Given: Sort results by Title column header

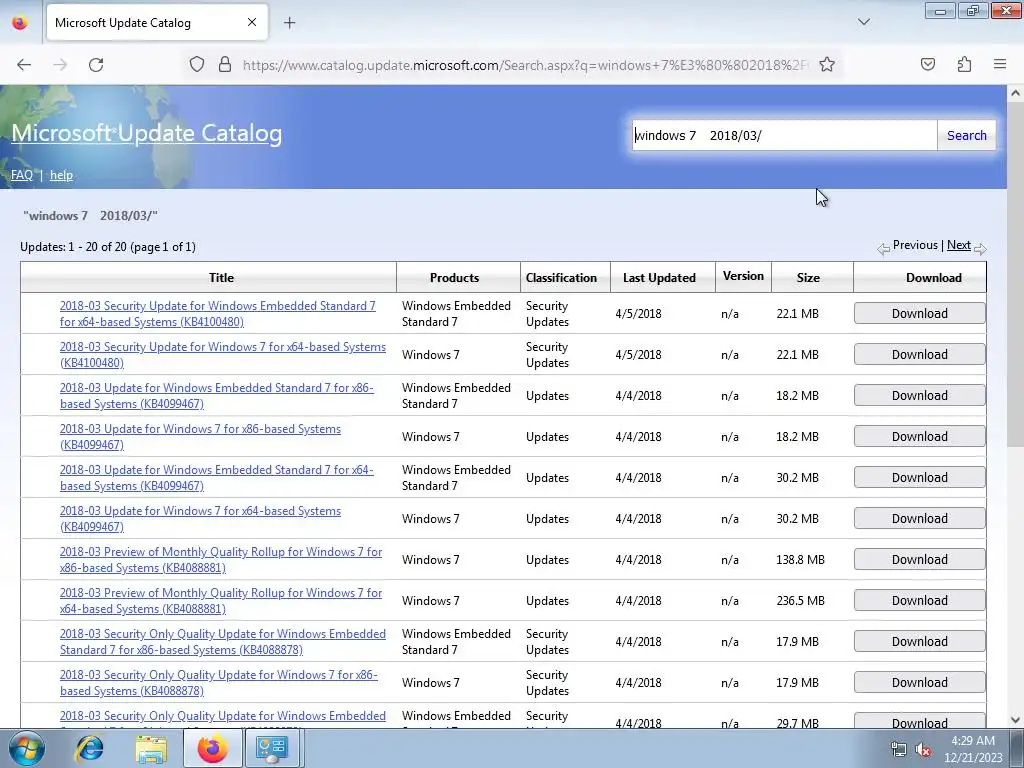Looking at the screenshot, I should pos(221,278).
